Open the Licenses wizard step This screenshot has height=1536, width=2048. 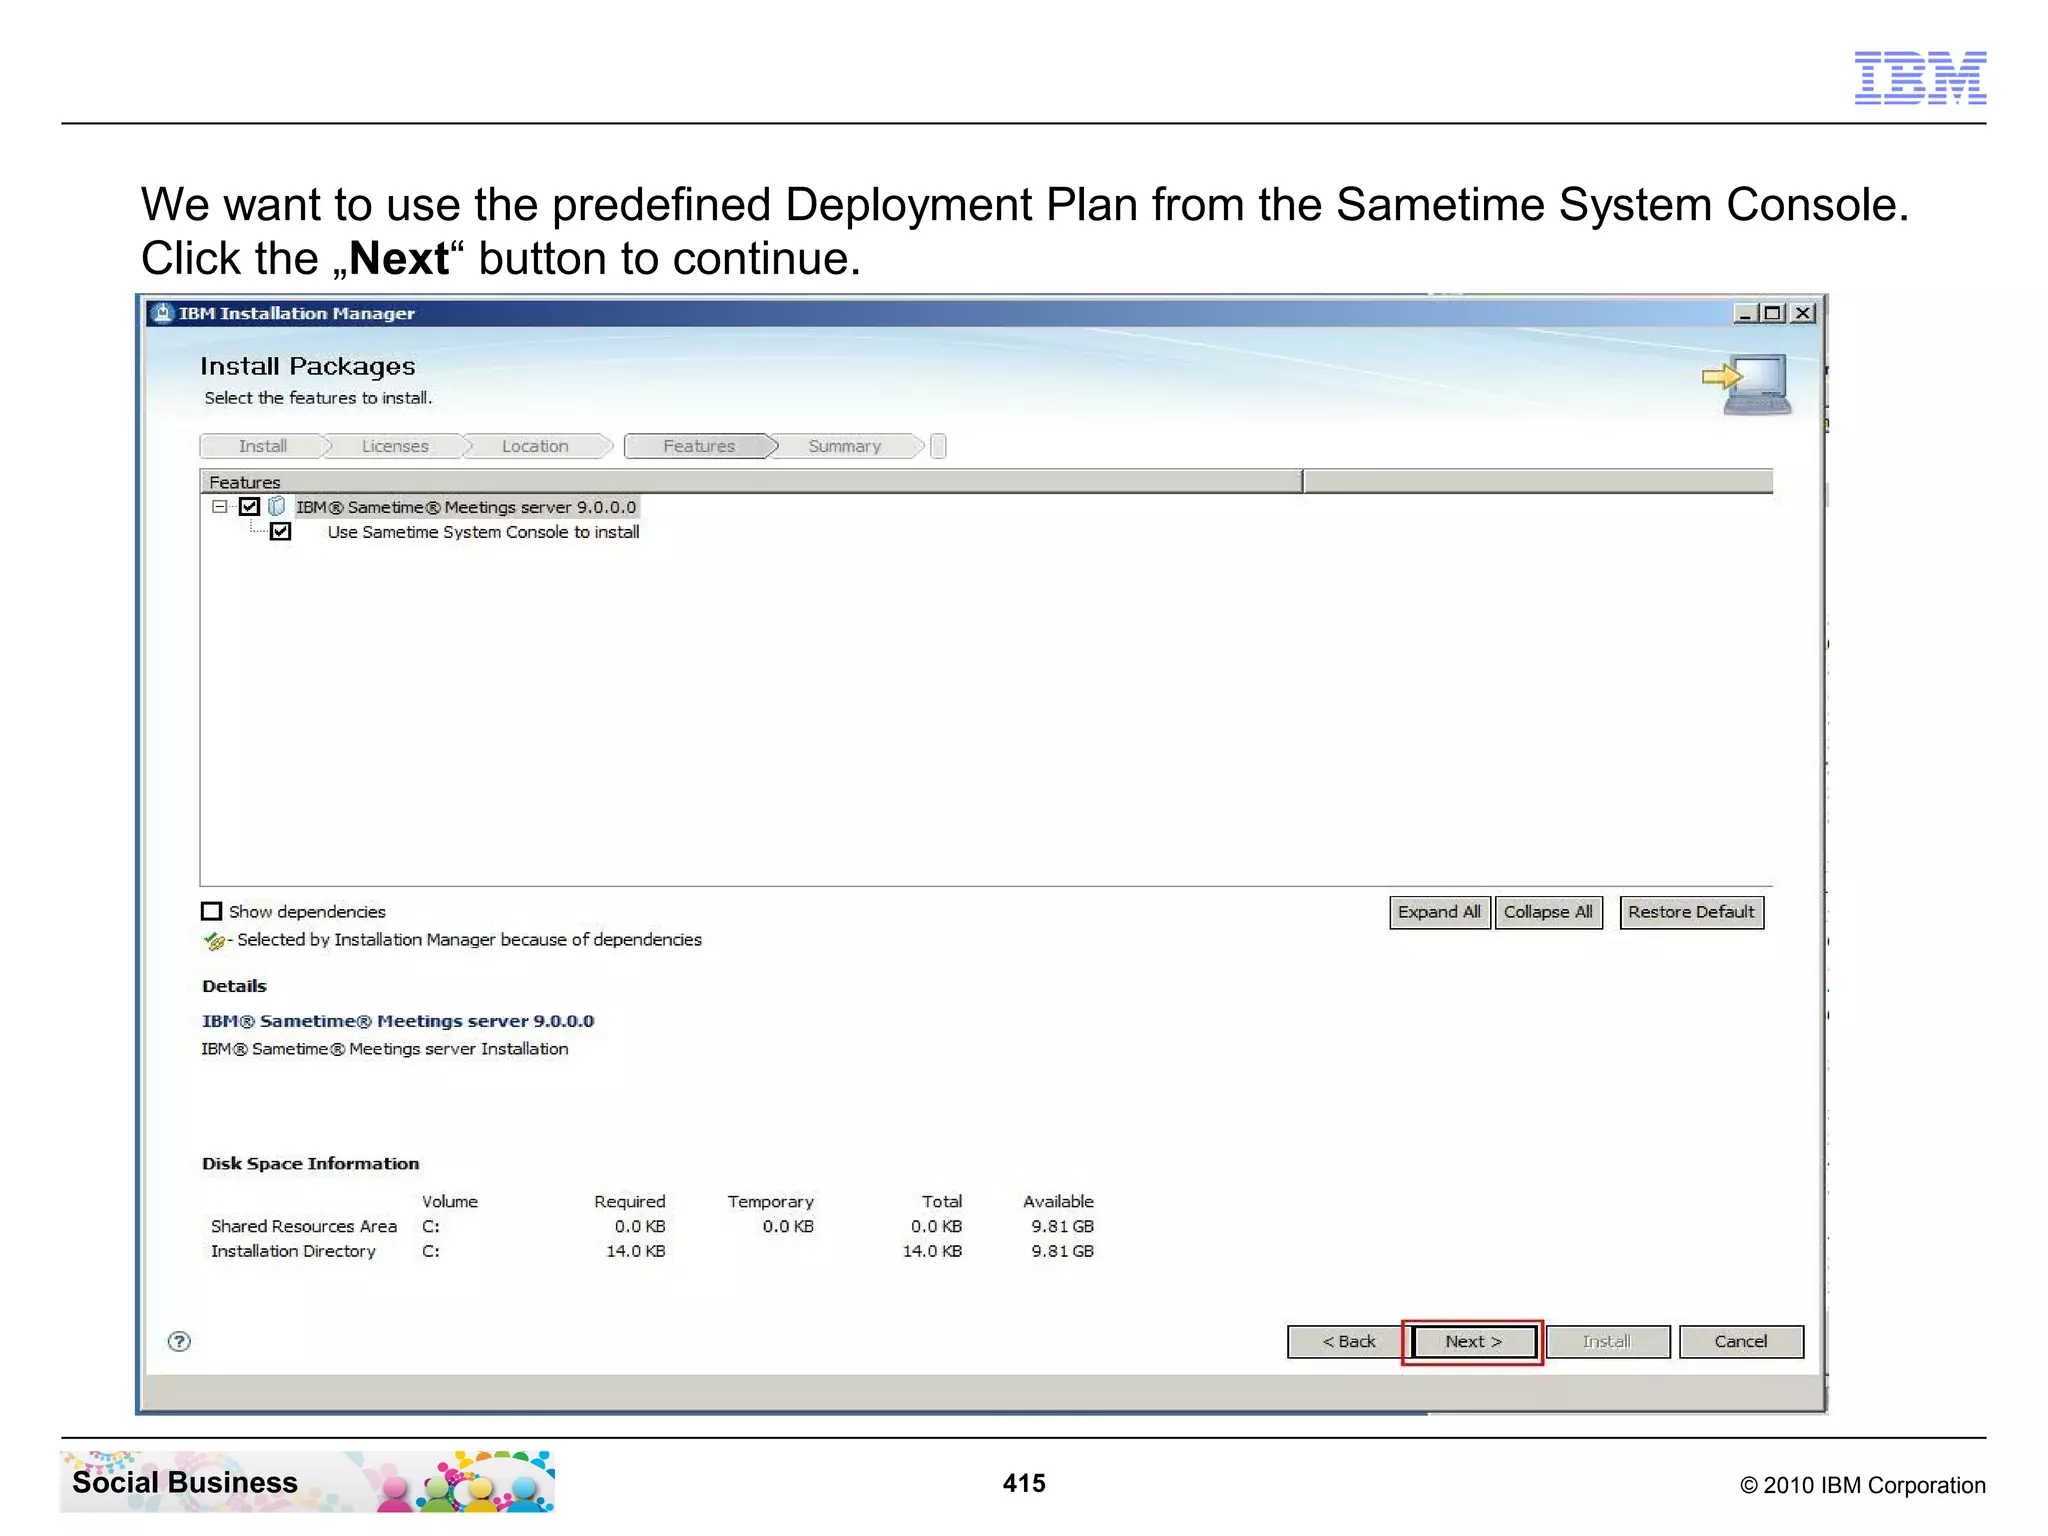(x=395, y=446)
